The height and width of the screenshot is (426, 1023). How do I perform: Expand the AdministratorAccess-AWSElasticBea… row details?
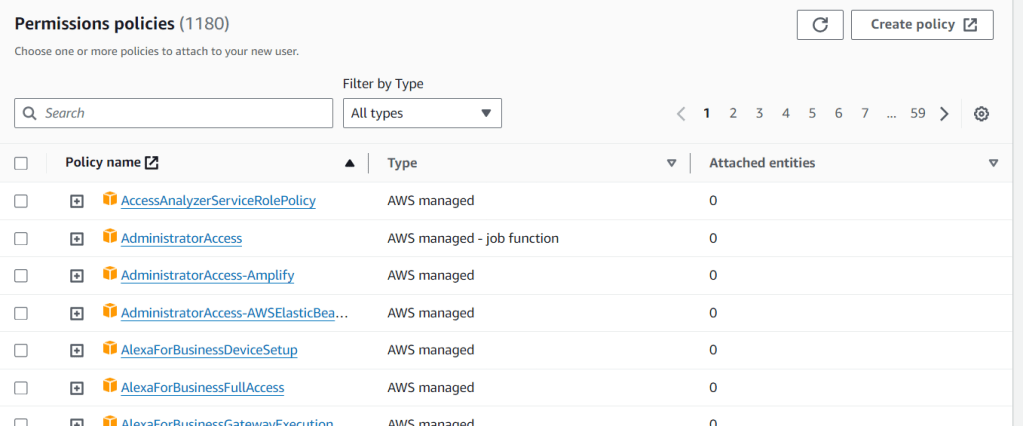(77, 314)
